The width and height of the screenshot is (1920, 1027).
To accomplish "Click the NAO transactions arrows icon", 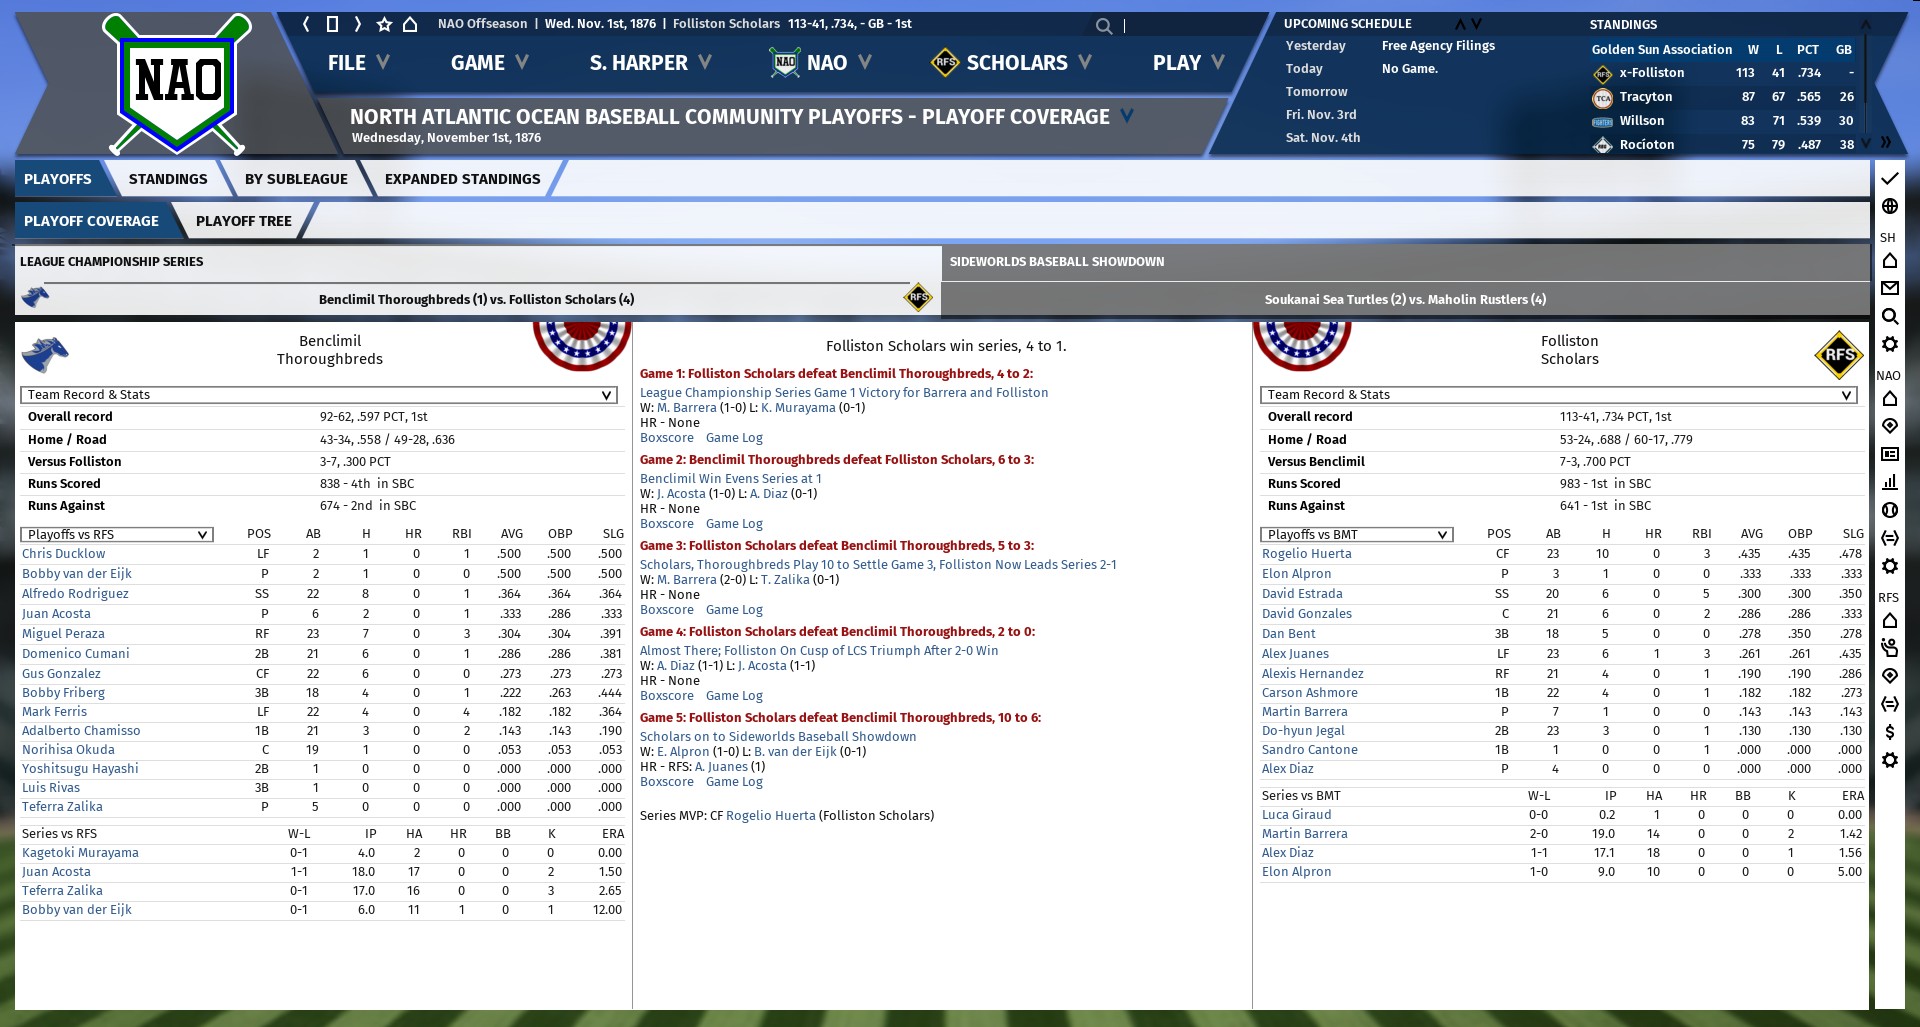I will point(1889,538).
